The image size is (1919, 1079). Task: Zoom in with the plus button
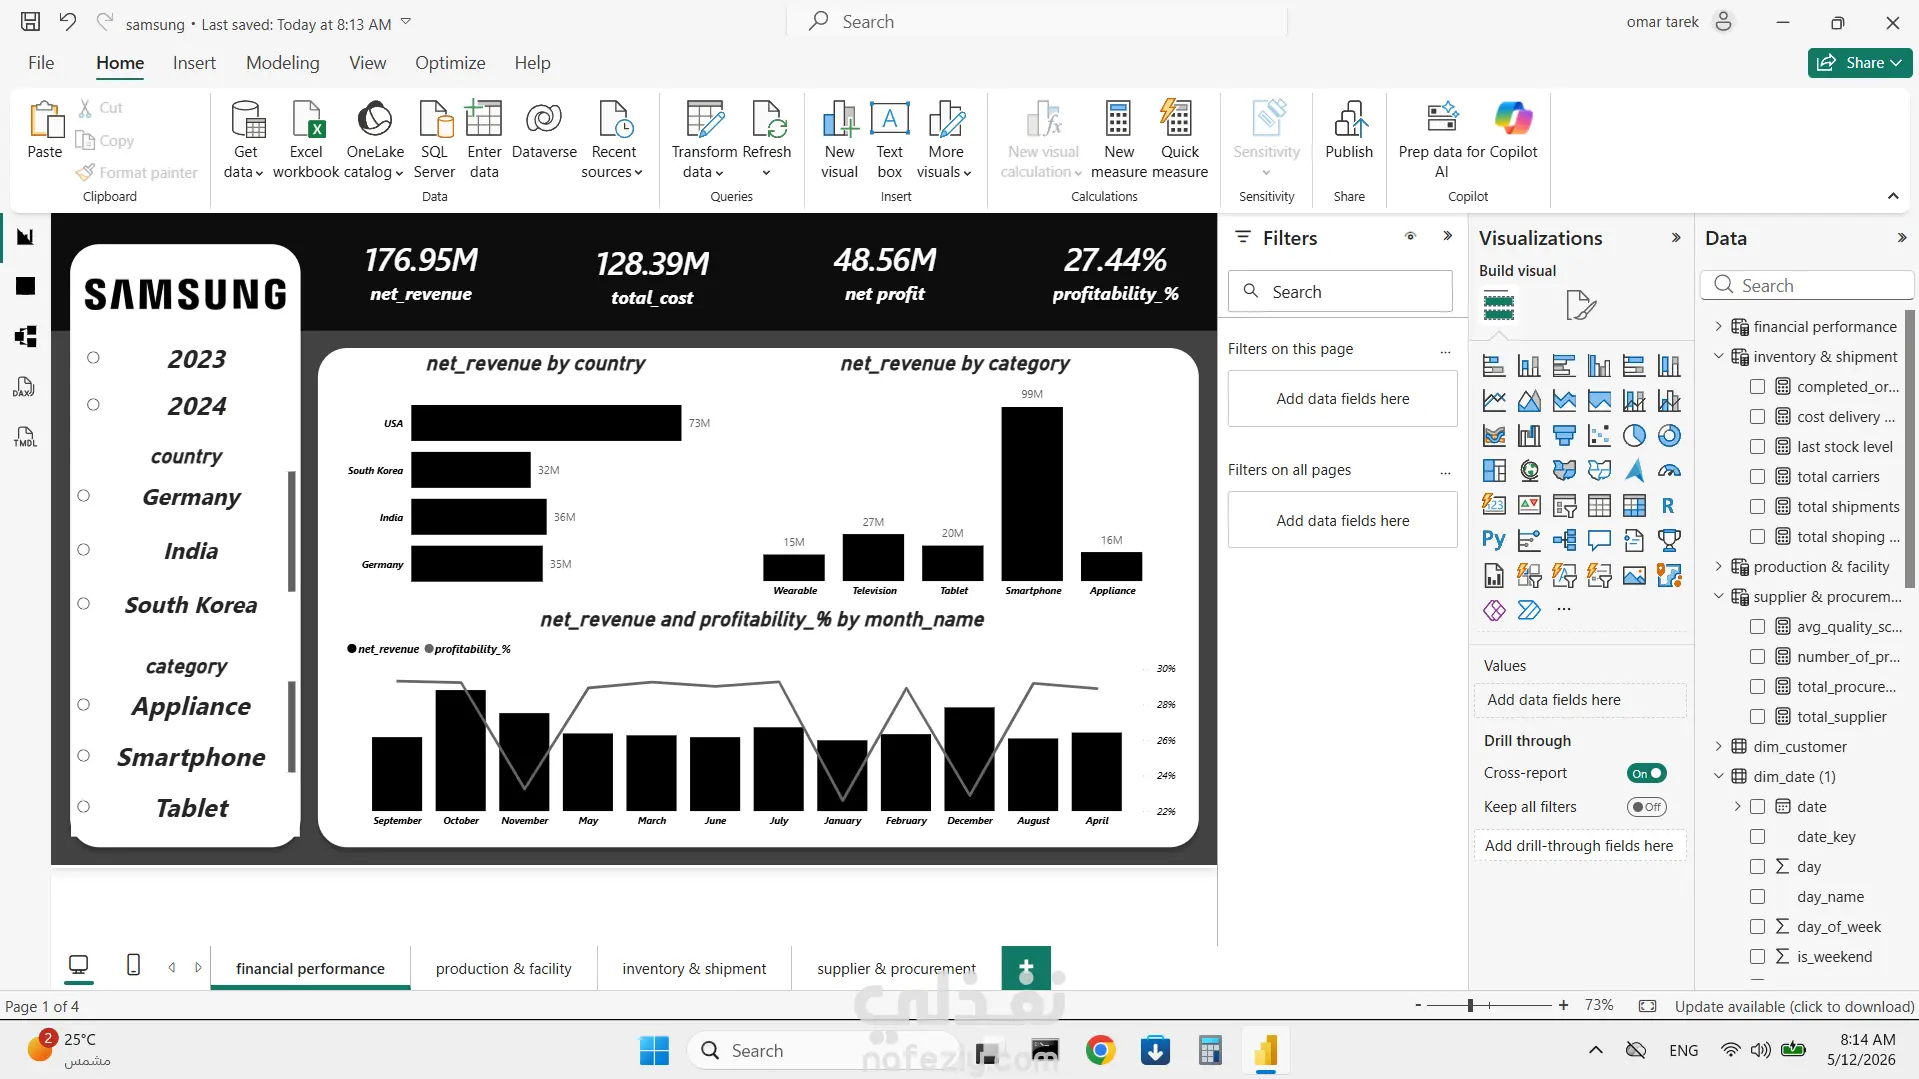click(x=1563, y=1005)
